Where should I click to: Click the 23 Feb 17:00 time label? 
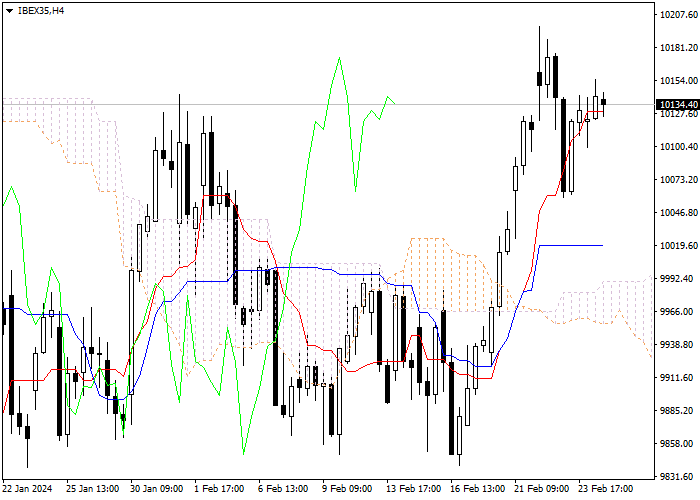click(x=606, y=489)
